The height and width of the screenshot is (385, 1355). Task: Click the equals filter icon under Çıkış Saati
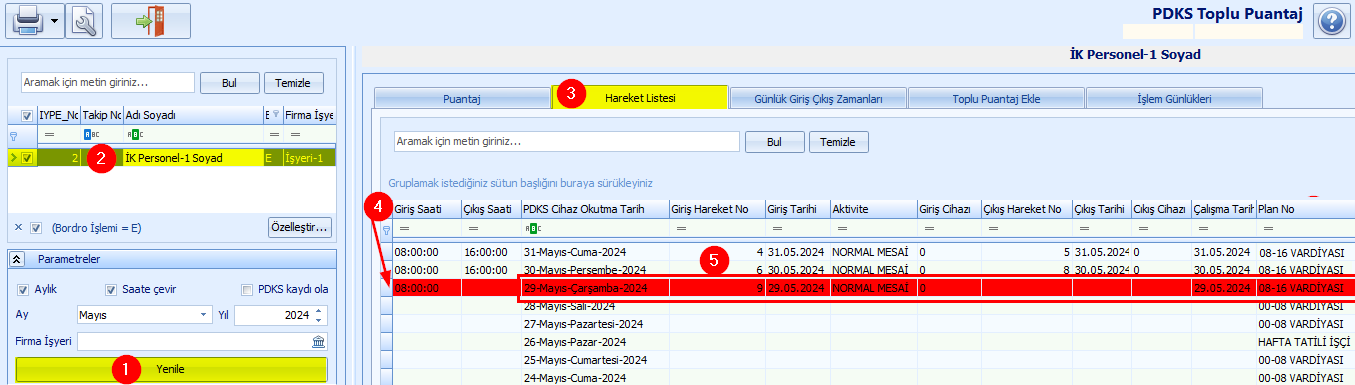pos(472,228)
